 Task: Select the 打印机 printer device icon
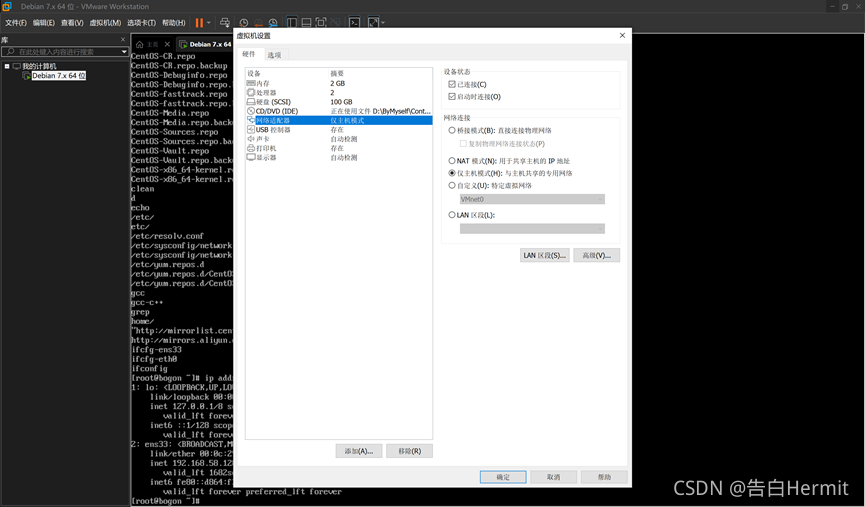click(x=251, y=148)
